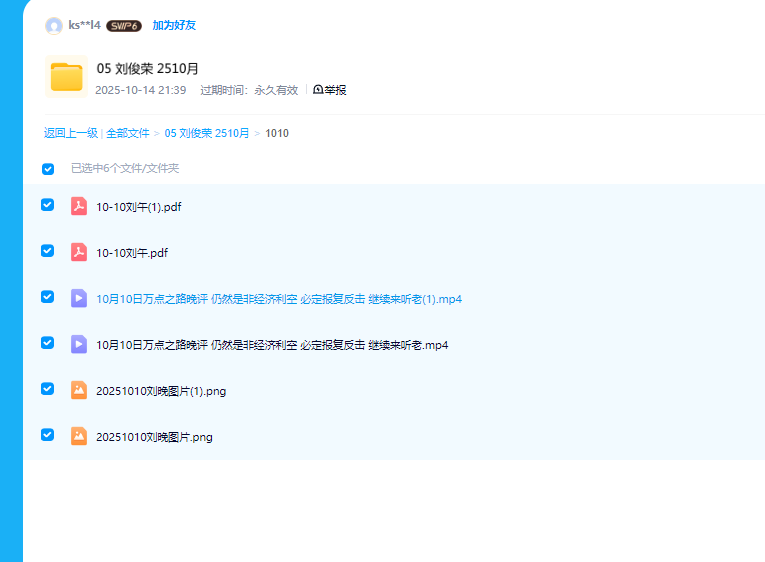The width and height of the screenshot is (765, 562).
Task: Click the yellow shared folder icon
Action: (x=67, y=77)
